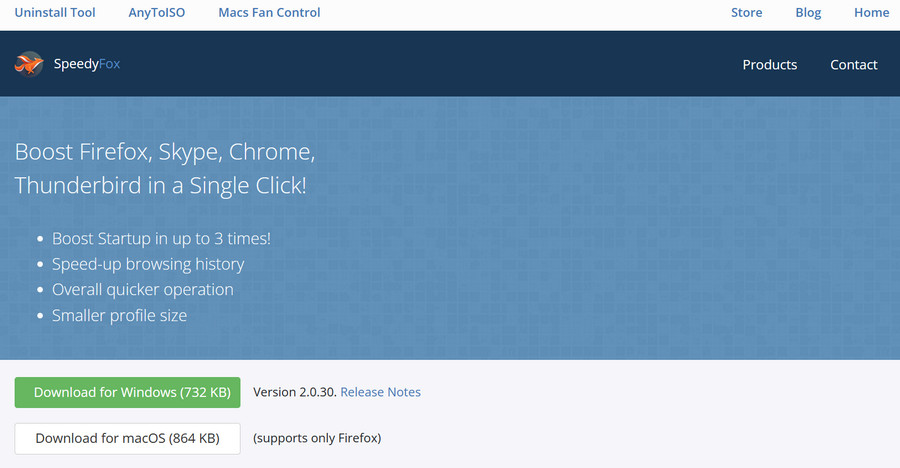The image size is (900, 468).
Task: View the Release Notes link
Action: pyautogui.click(x=381, y=392)
